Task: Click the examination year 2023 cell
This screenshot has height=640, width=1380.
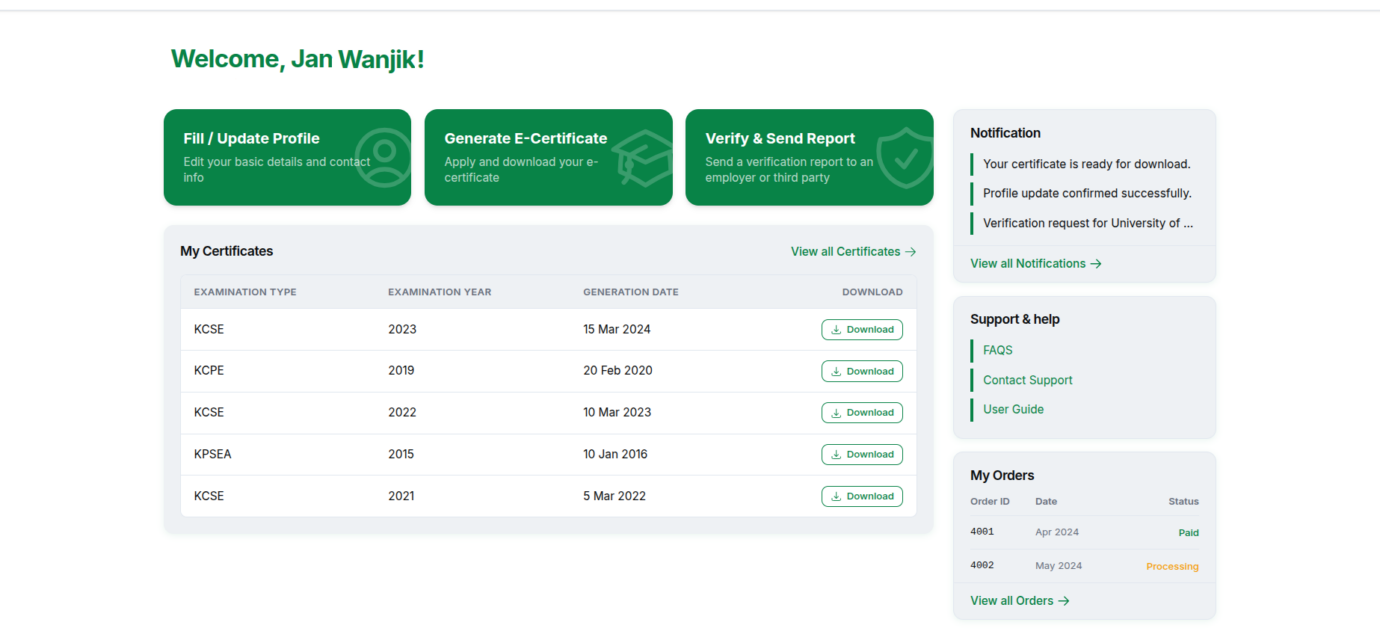Action: point(402,329)
